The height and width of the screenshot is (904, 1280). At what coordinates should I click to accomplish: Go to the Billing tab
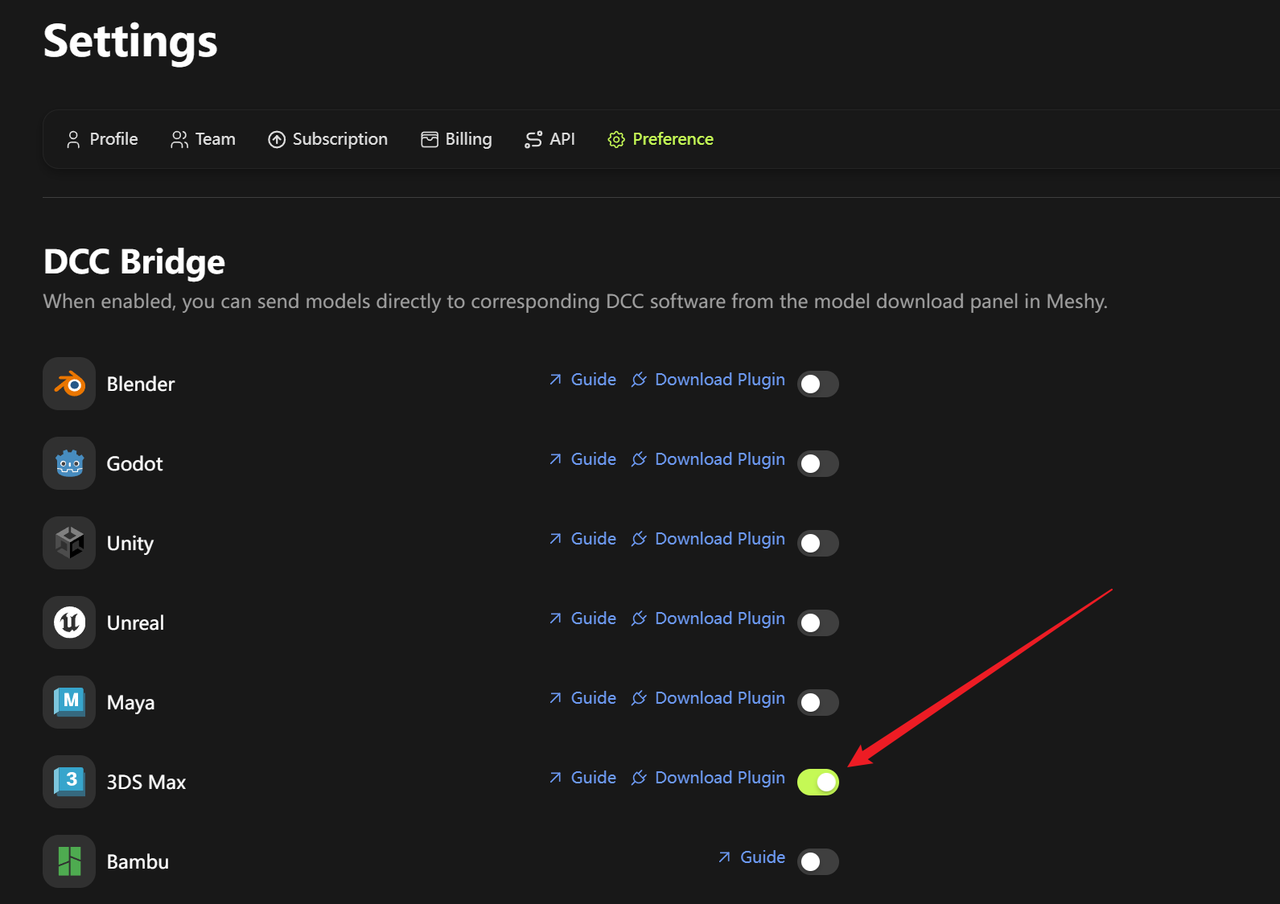click(x=456, y=139)
